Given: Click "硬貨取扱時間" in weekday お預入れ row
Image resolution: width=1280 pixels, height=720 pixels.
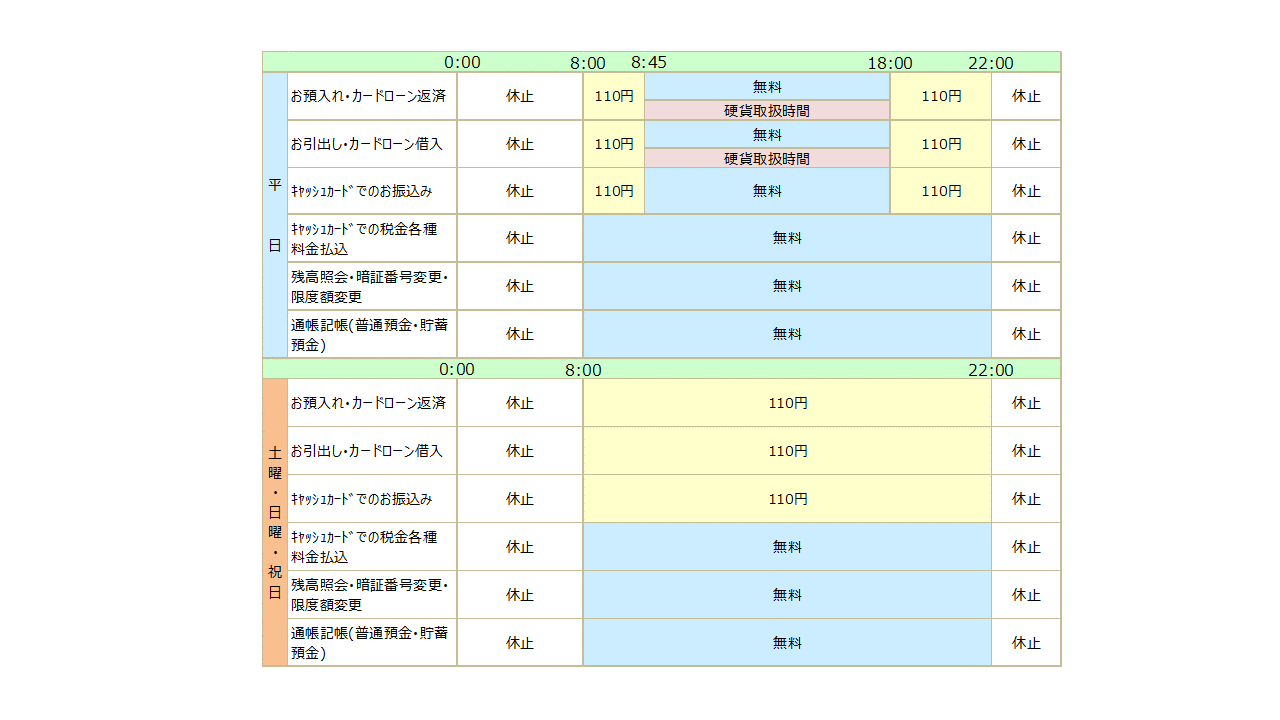Looking at the screenshot, I should 767,111.
